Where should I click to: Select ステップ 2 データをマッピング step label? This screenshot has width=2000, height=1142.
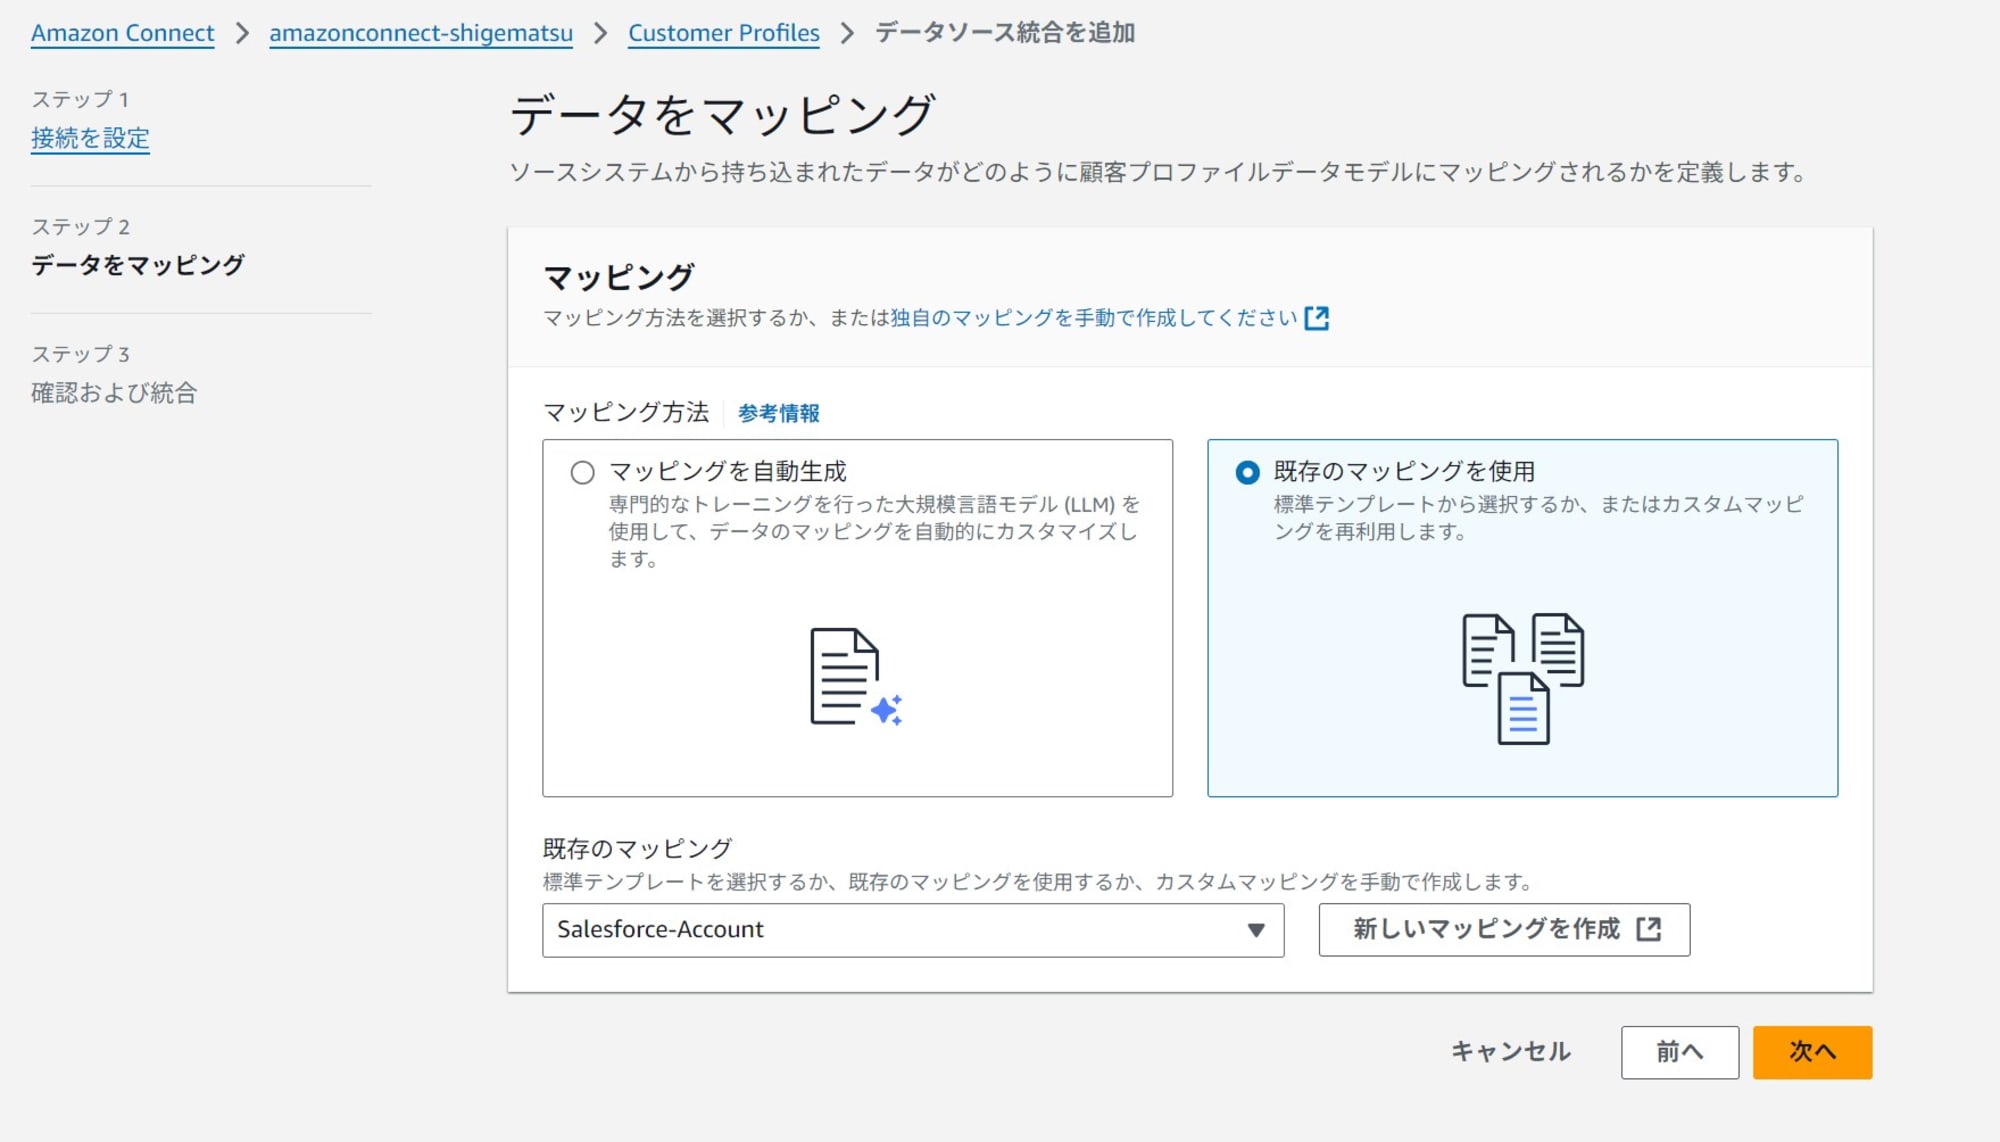137,265
